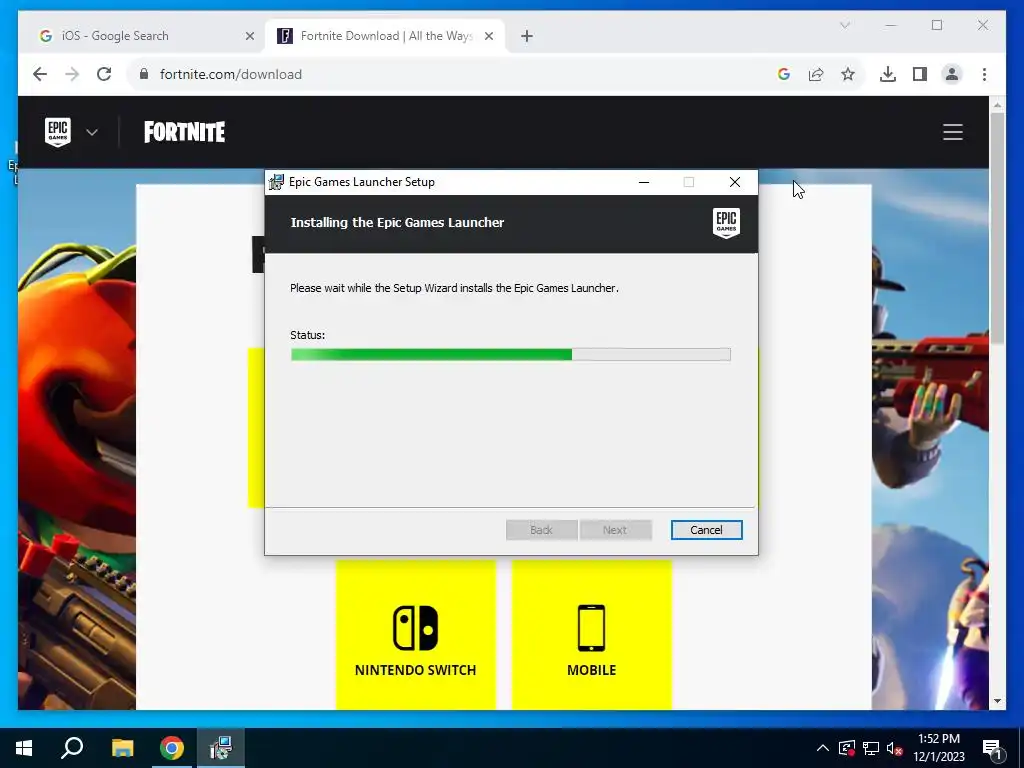Toggle Chrome side panel
The width and height of the screenshot is (1024, 768).
coord(920,74)
